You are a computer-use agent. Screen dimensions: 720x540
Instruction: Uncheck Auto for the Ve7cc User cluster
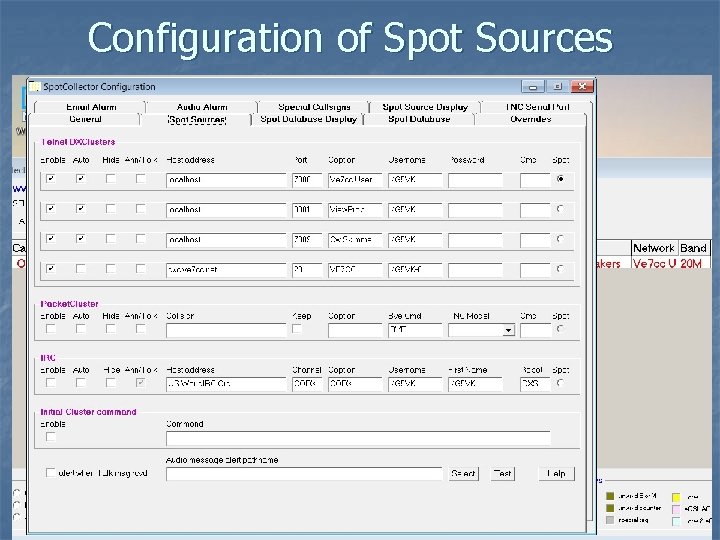[x=80, y=179]
